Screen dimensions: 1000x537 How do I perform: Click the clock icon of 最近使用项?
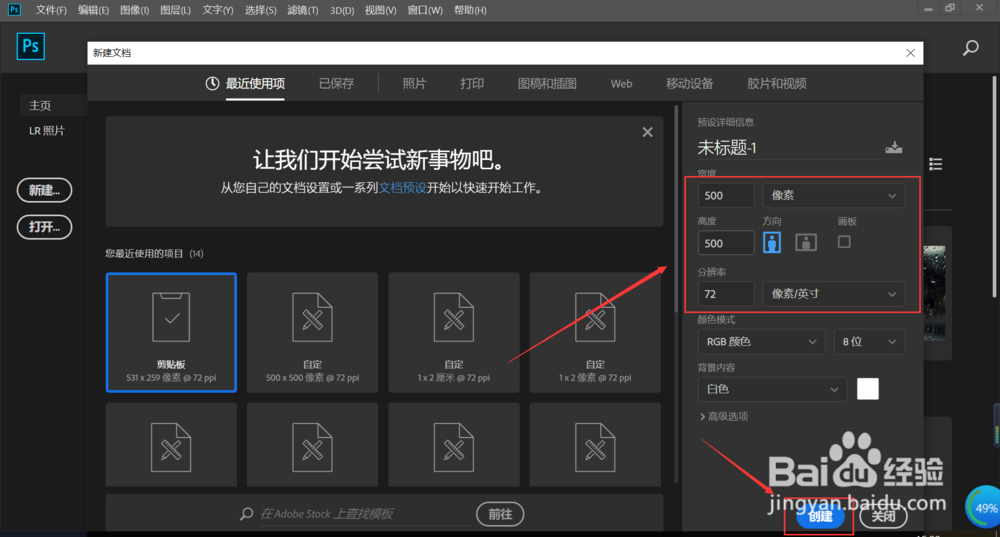[x=212, y=84]
